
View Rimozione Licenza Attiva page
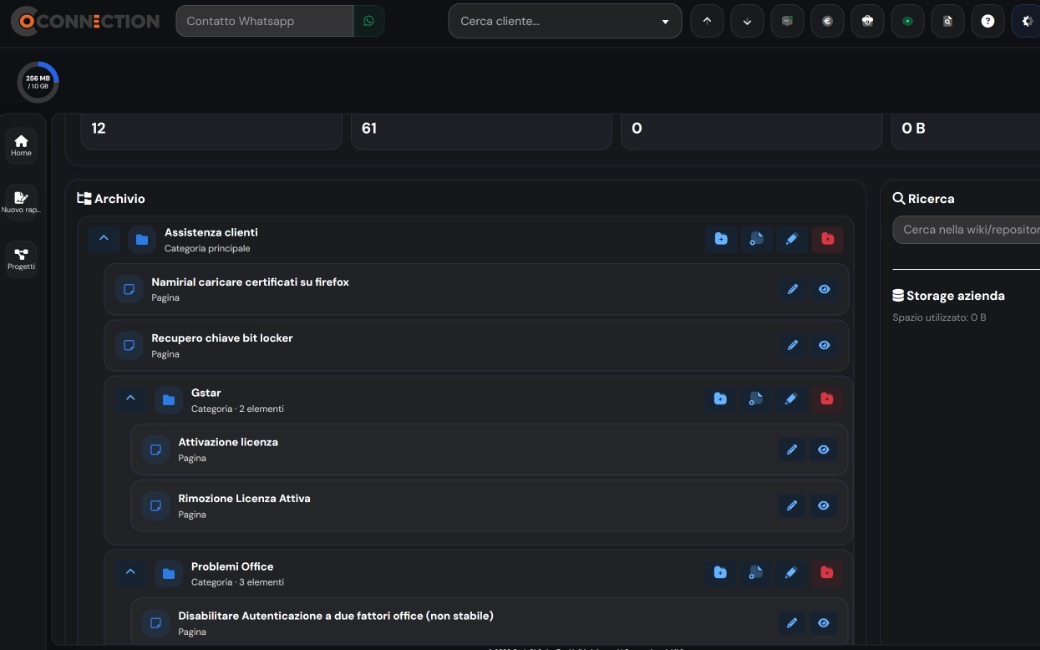point(824,505)
